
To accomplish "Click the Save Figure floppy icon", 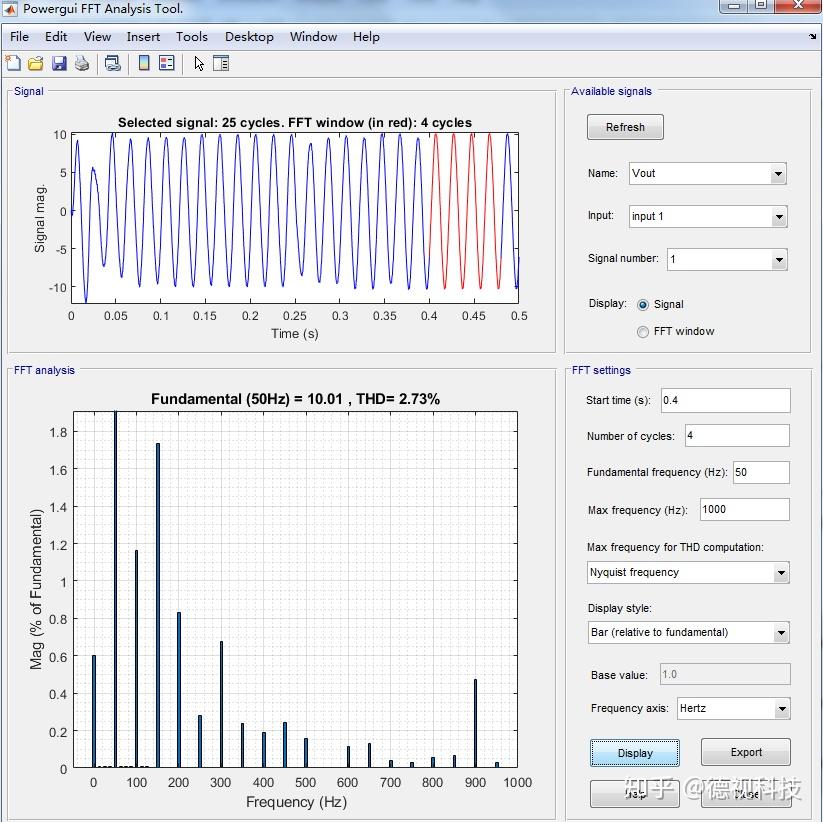I will pyautogui.click(x=59, y=64).
